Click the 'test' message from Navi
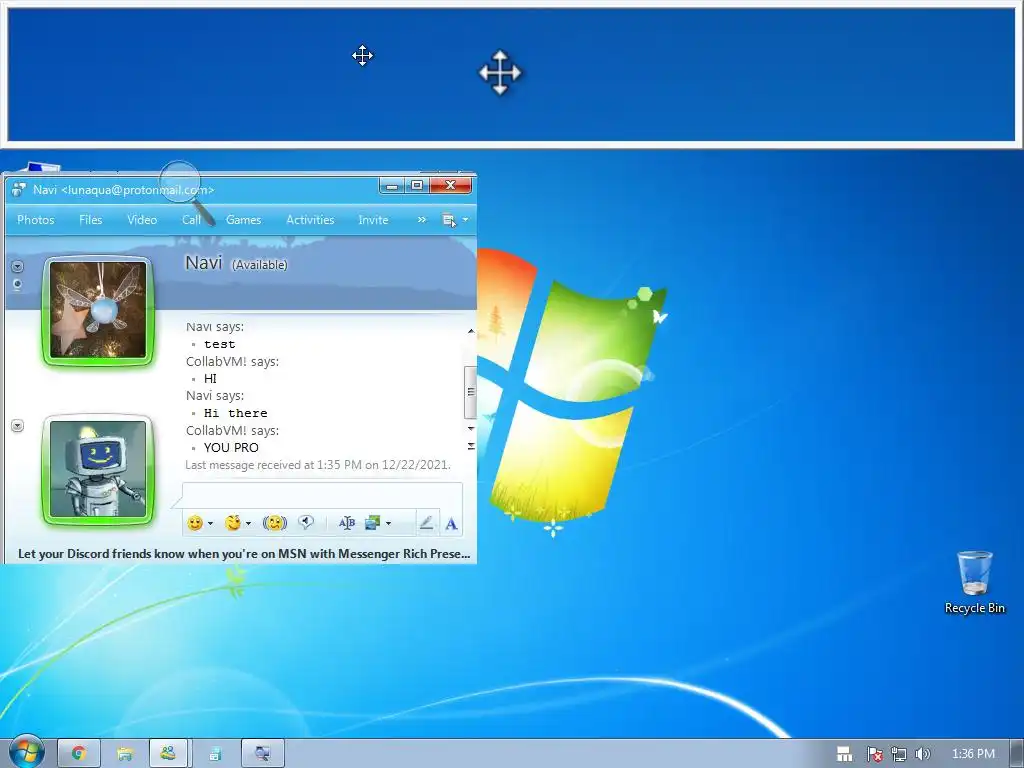This screenshot has width=1024, height=768. point(219,344)
